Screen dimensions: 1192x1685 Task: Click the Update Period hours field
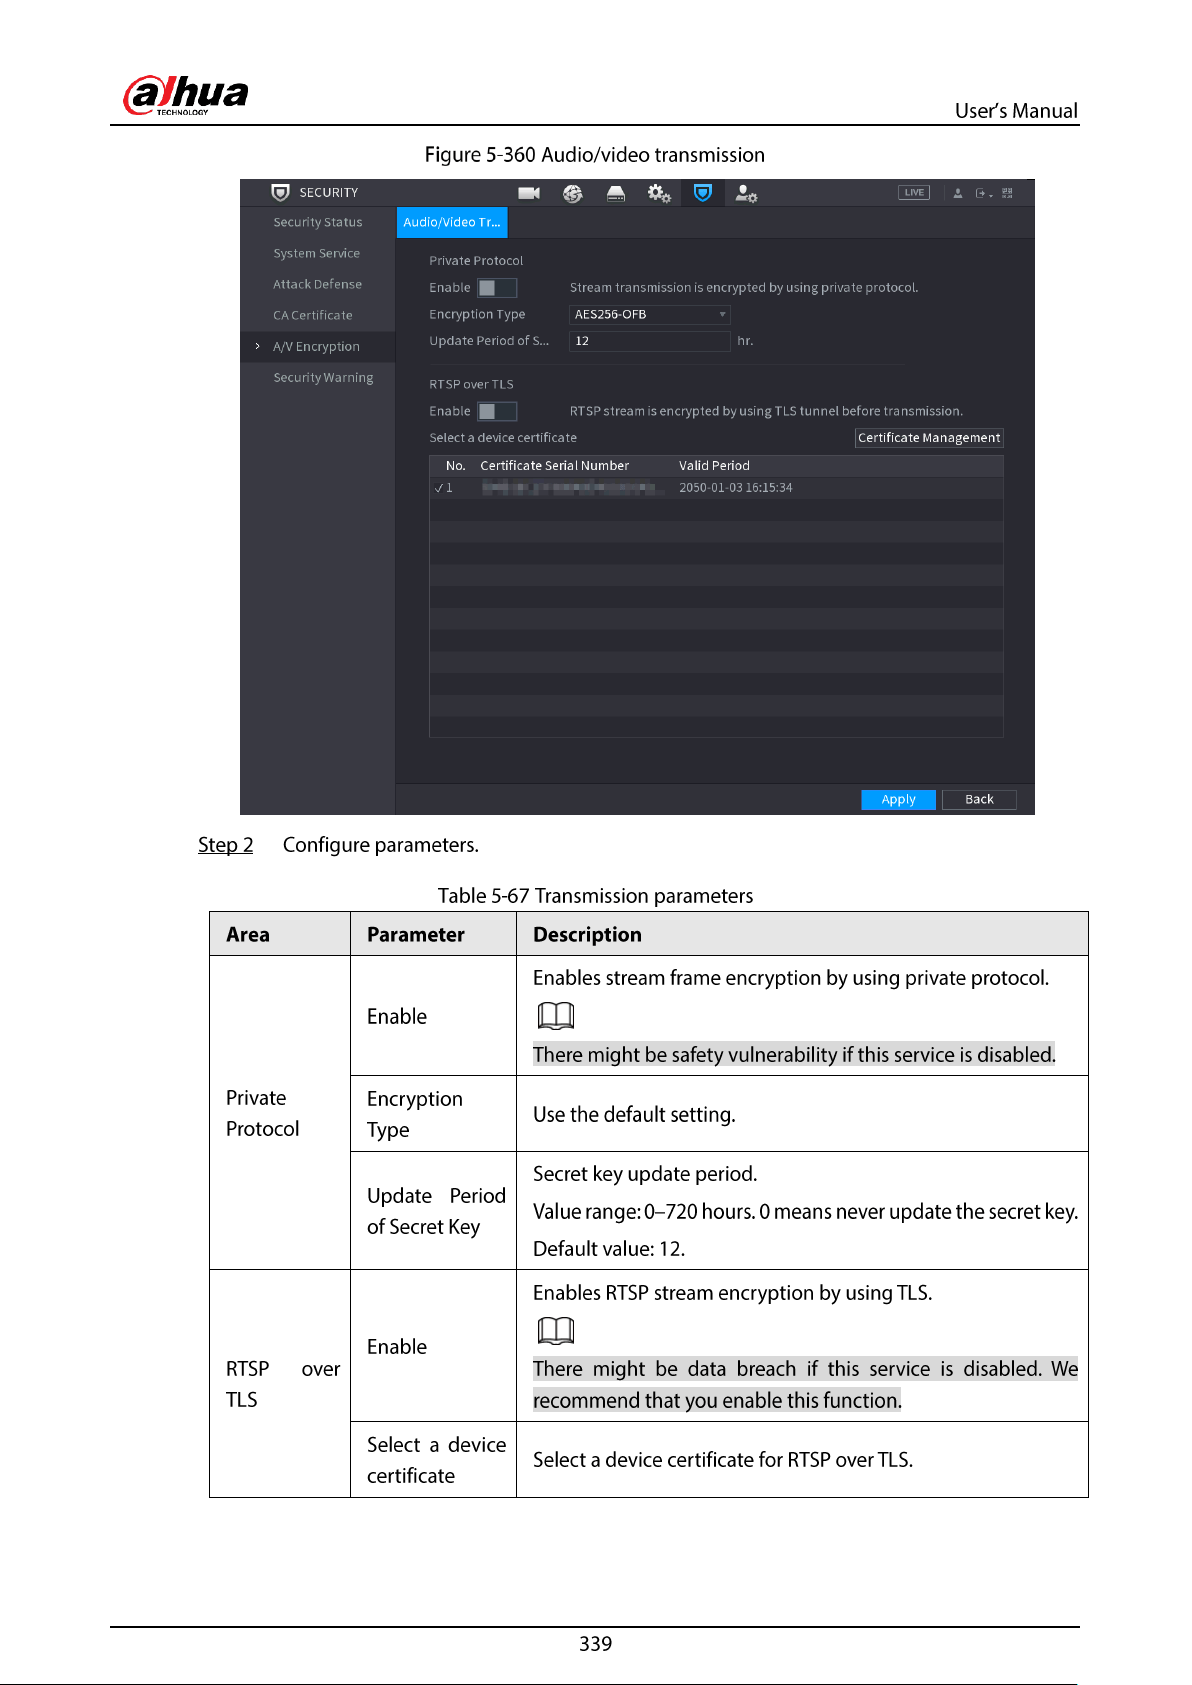click(x=650, y=341)
